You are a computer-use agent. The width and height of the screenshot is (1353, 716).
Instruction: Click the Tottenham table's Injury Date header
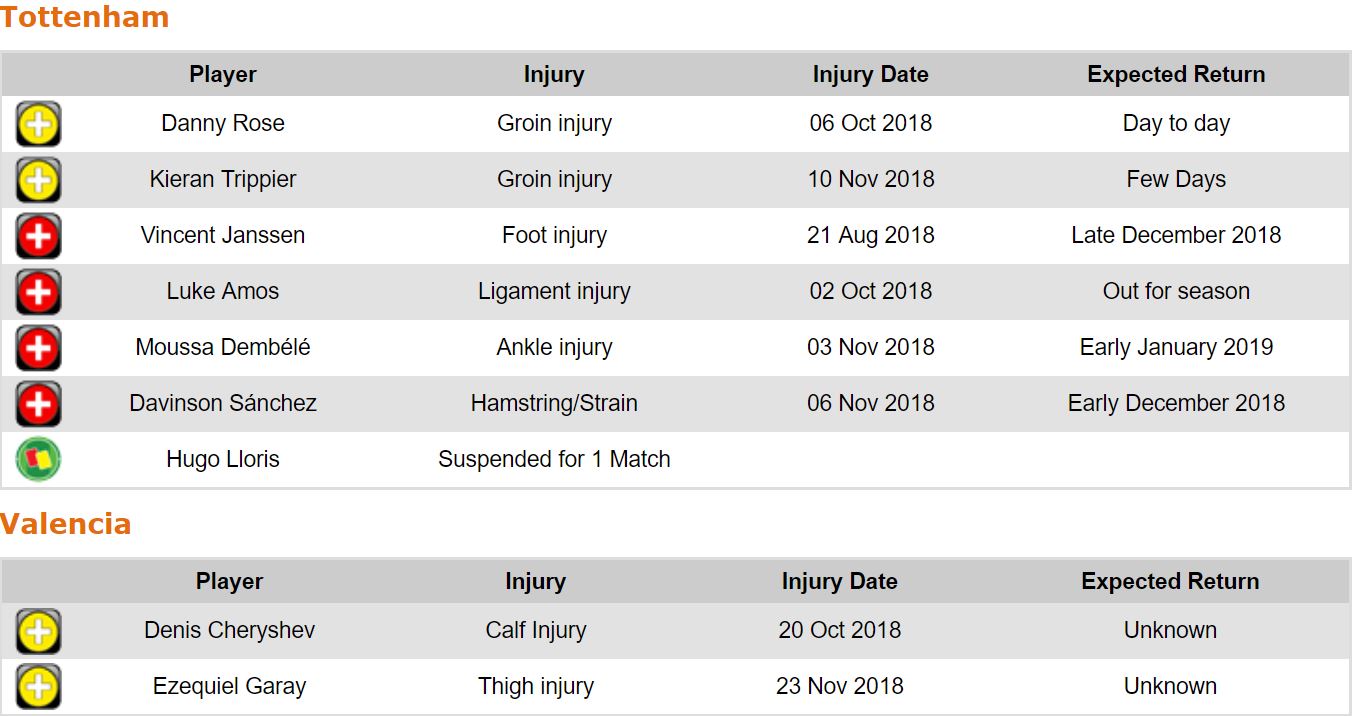870,75
